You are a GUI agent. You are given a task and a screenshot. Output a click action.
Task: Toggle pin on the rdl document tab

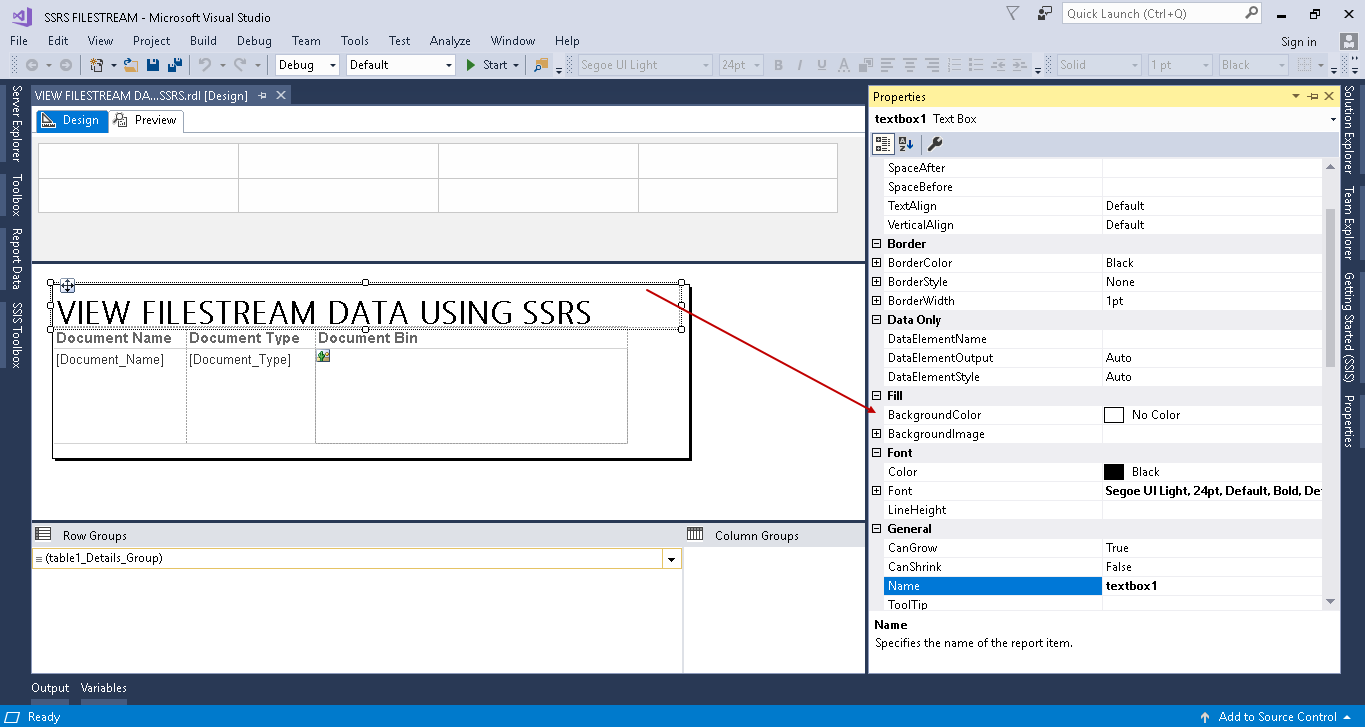click(x=263, y=95)
